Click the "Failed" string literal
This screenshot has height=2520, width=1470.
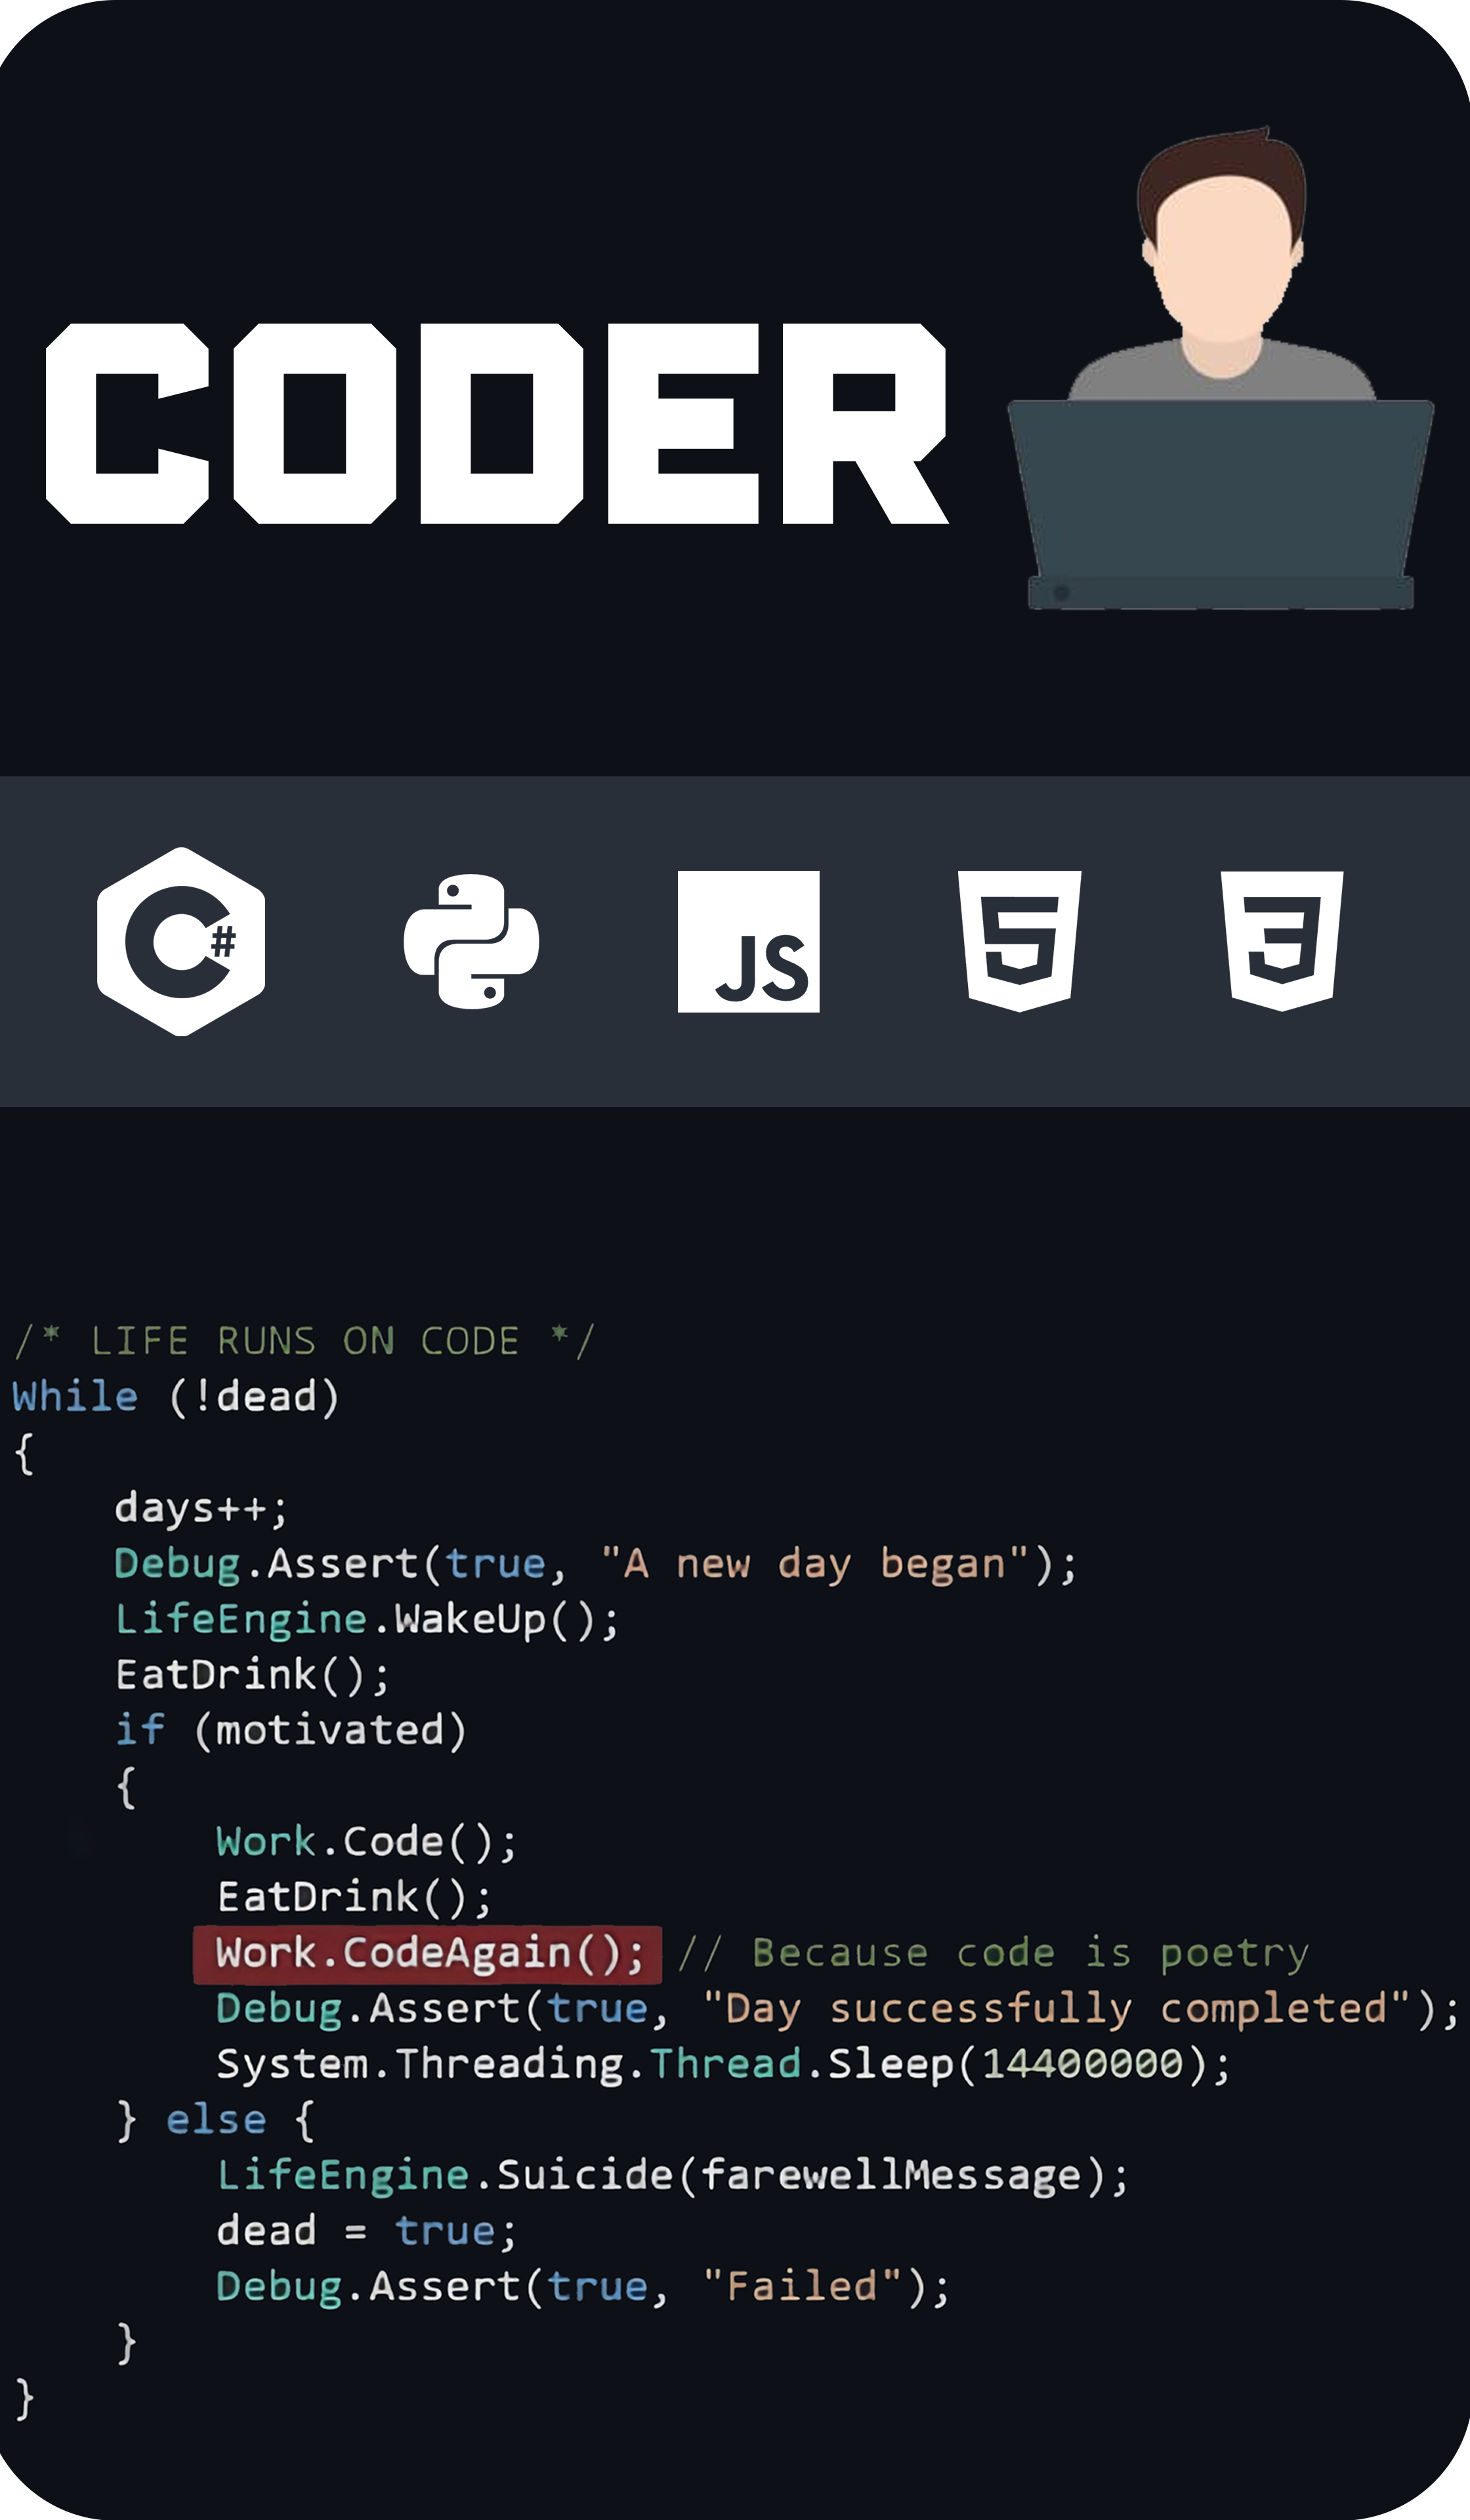tap(802, 2287)
